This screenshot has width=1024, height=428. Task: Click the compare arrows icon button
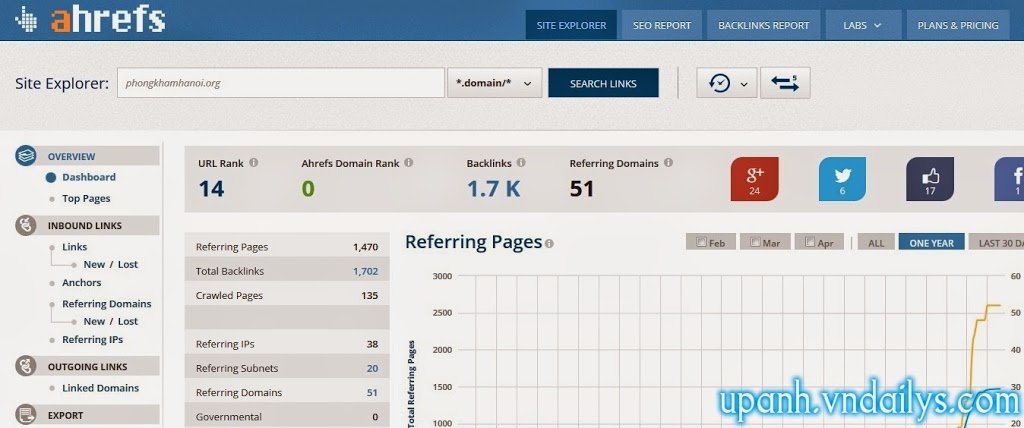785,83
